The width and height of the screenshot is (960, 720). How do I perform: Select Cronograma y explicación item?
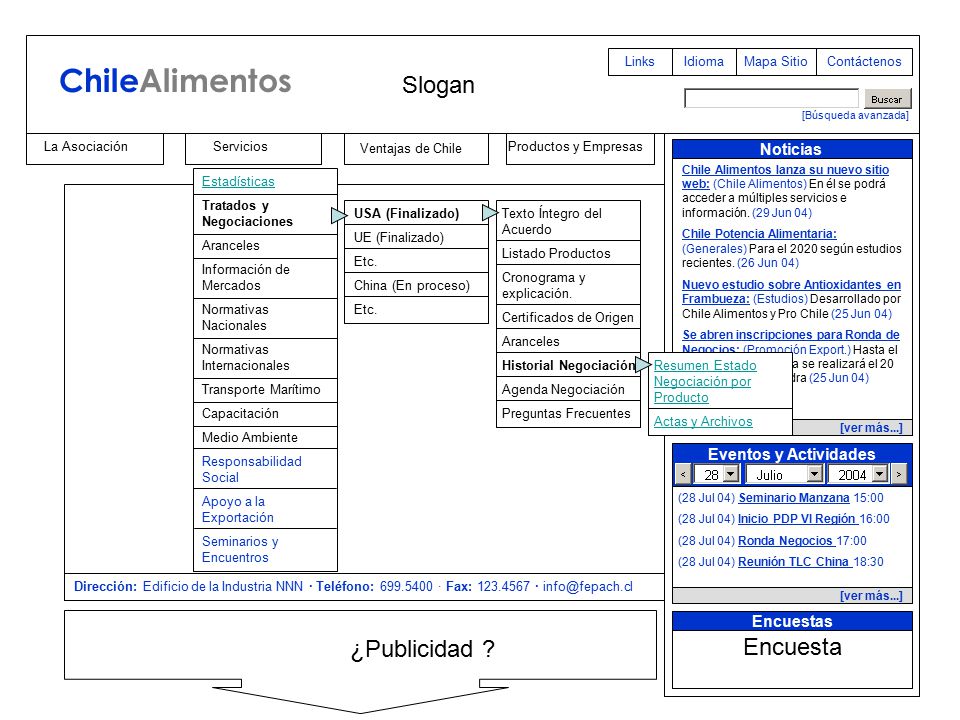(568, 285)
